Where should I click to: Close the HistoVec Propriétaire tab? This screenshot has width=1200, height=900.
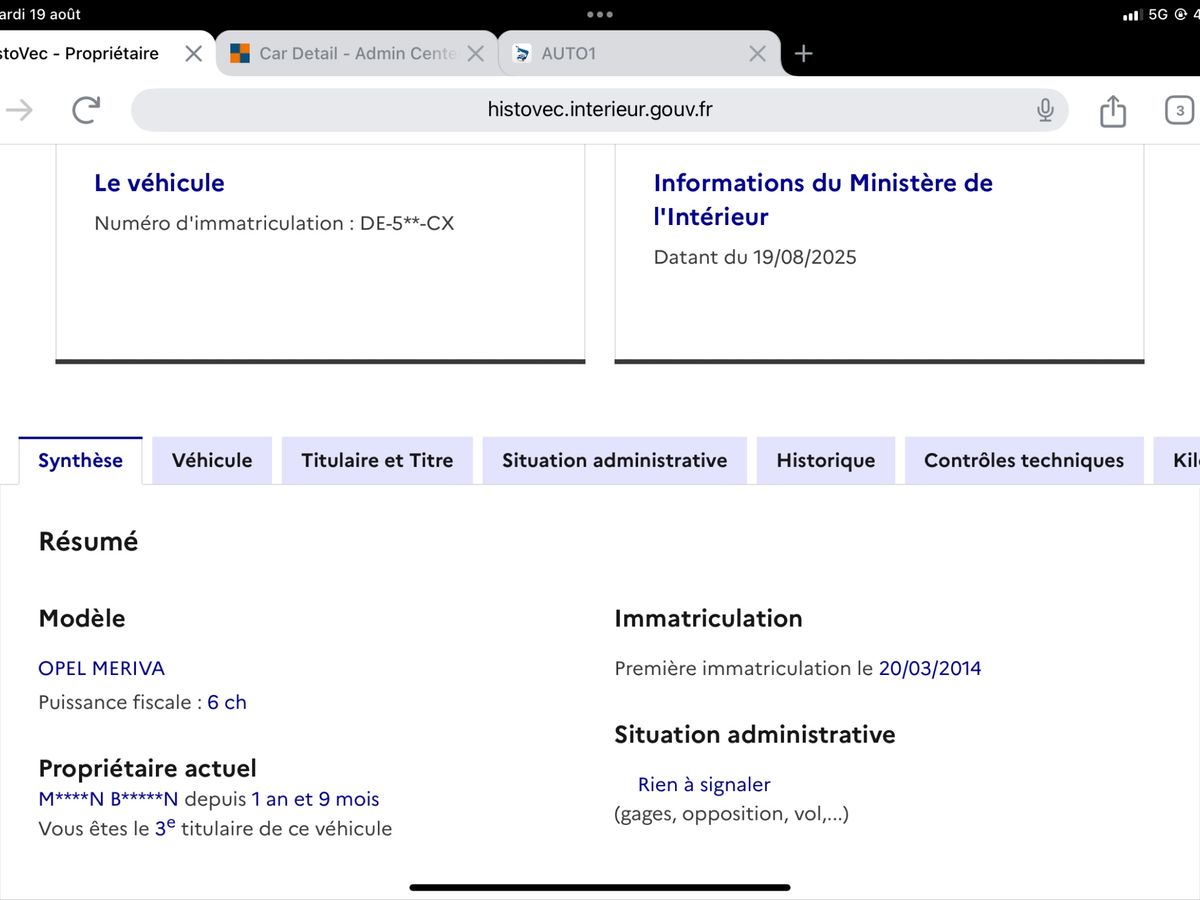click(x=194, y=54)
